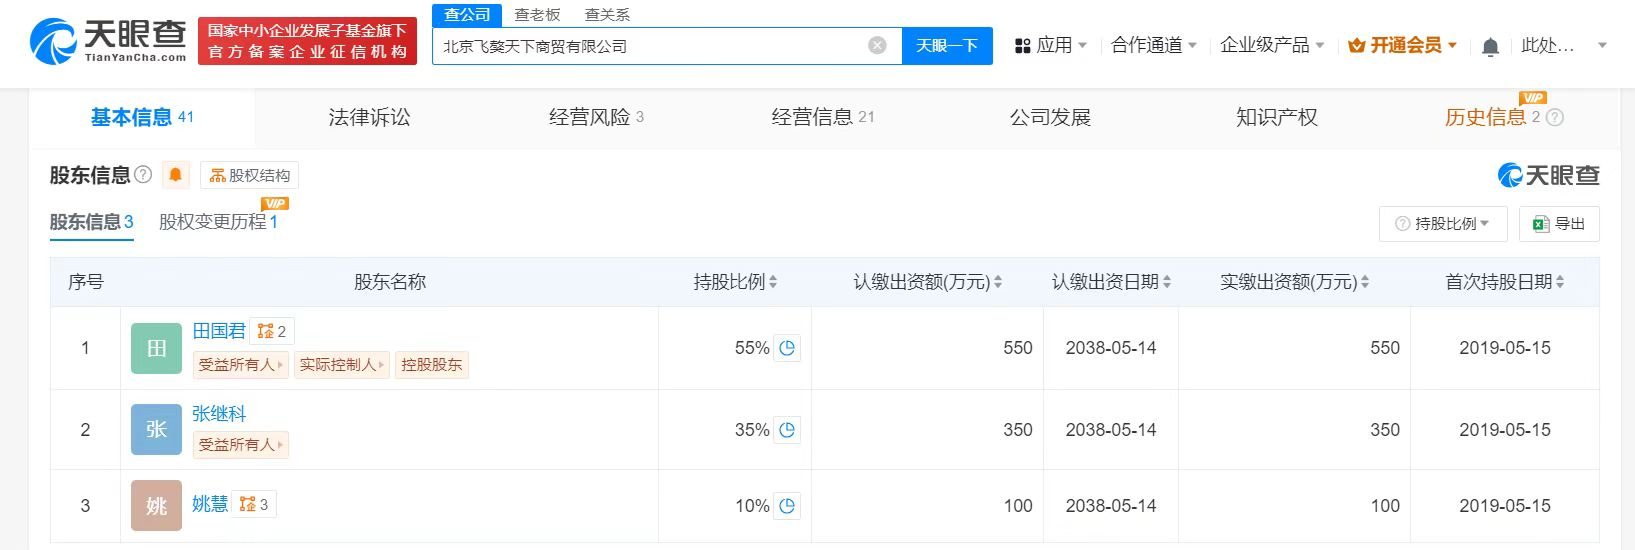Click the help icon beside 历史信息
The height and width of the screenshot is (550, 1635).
point(1555,117)
